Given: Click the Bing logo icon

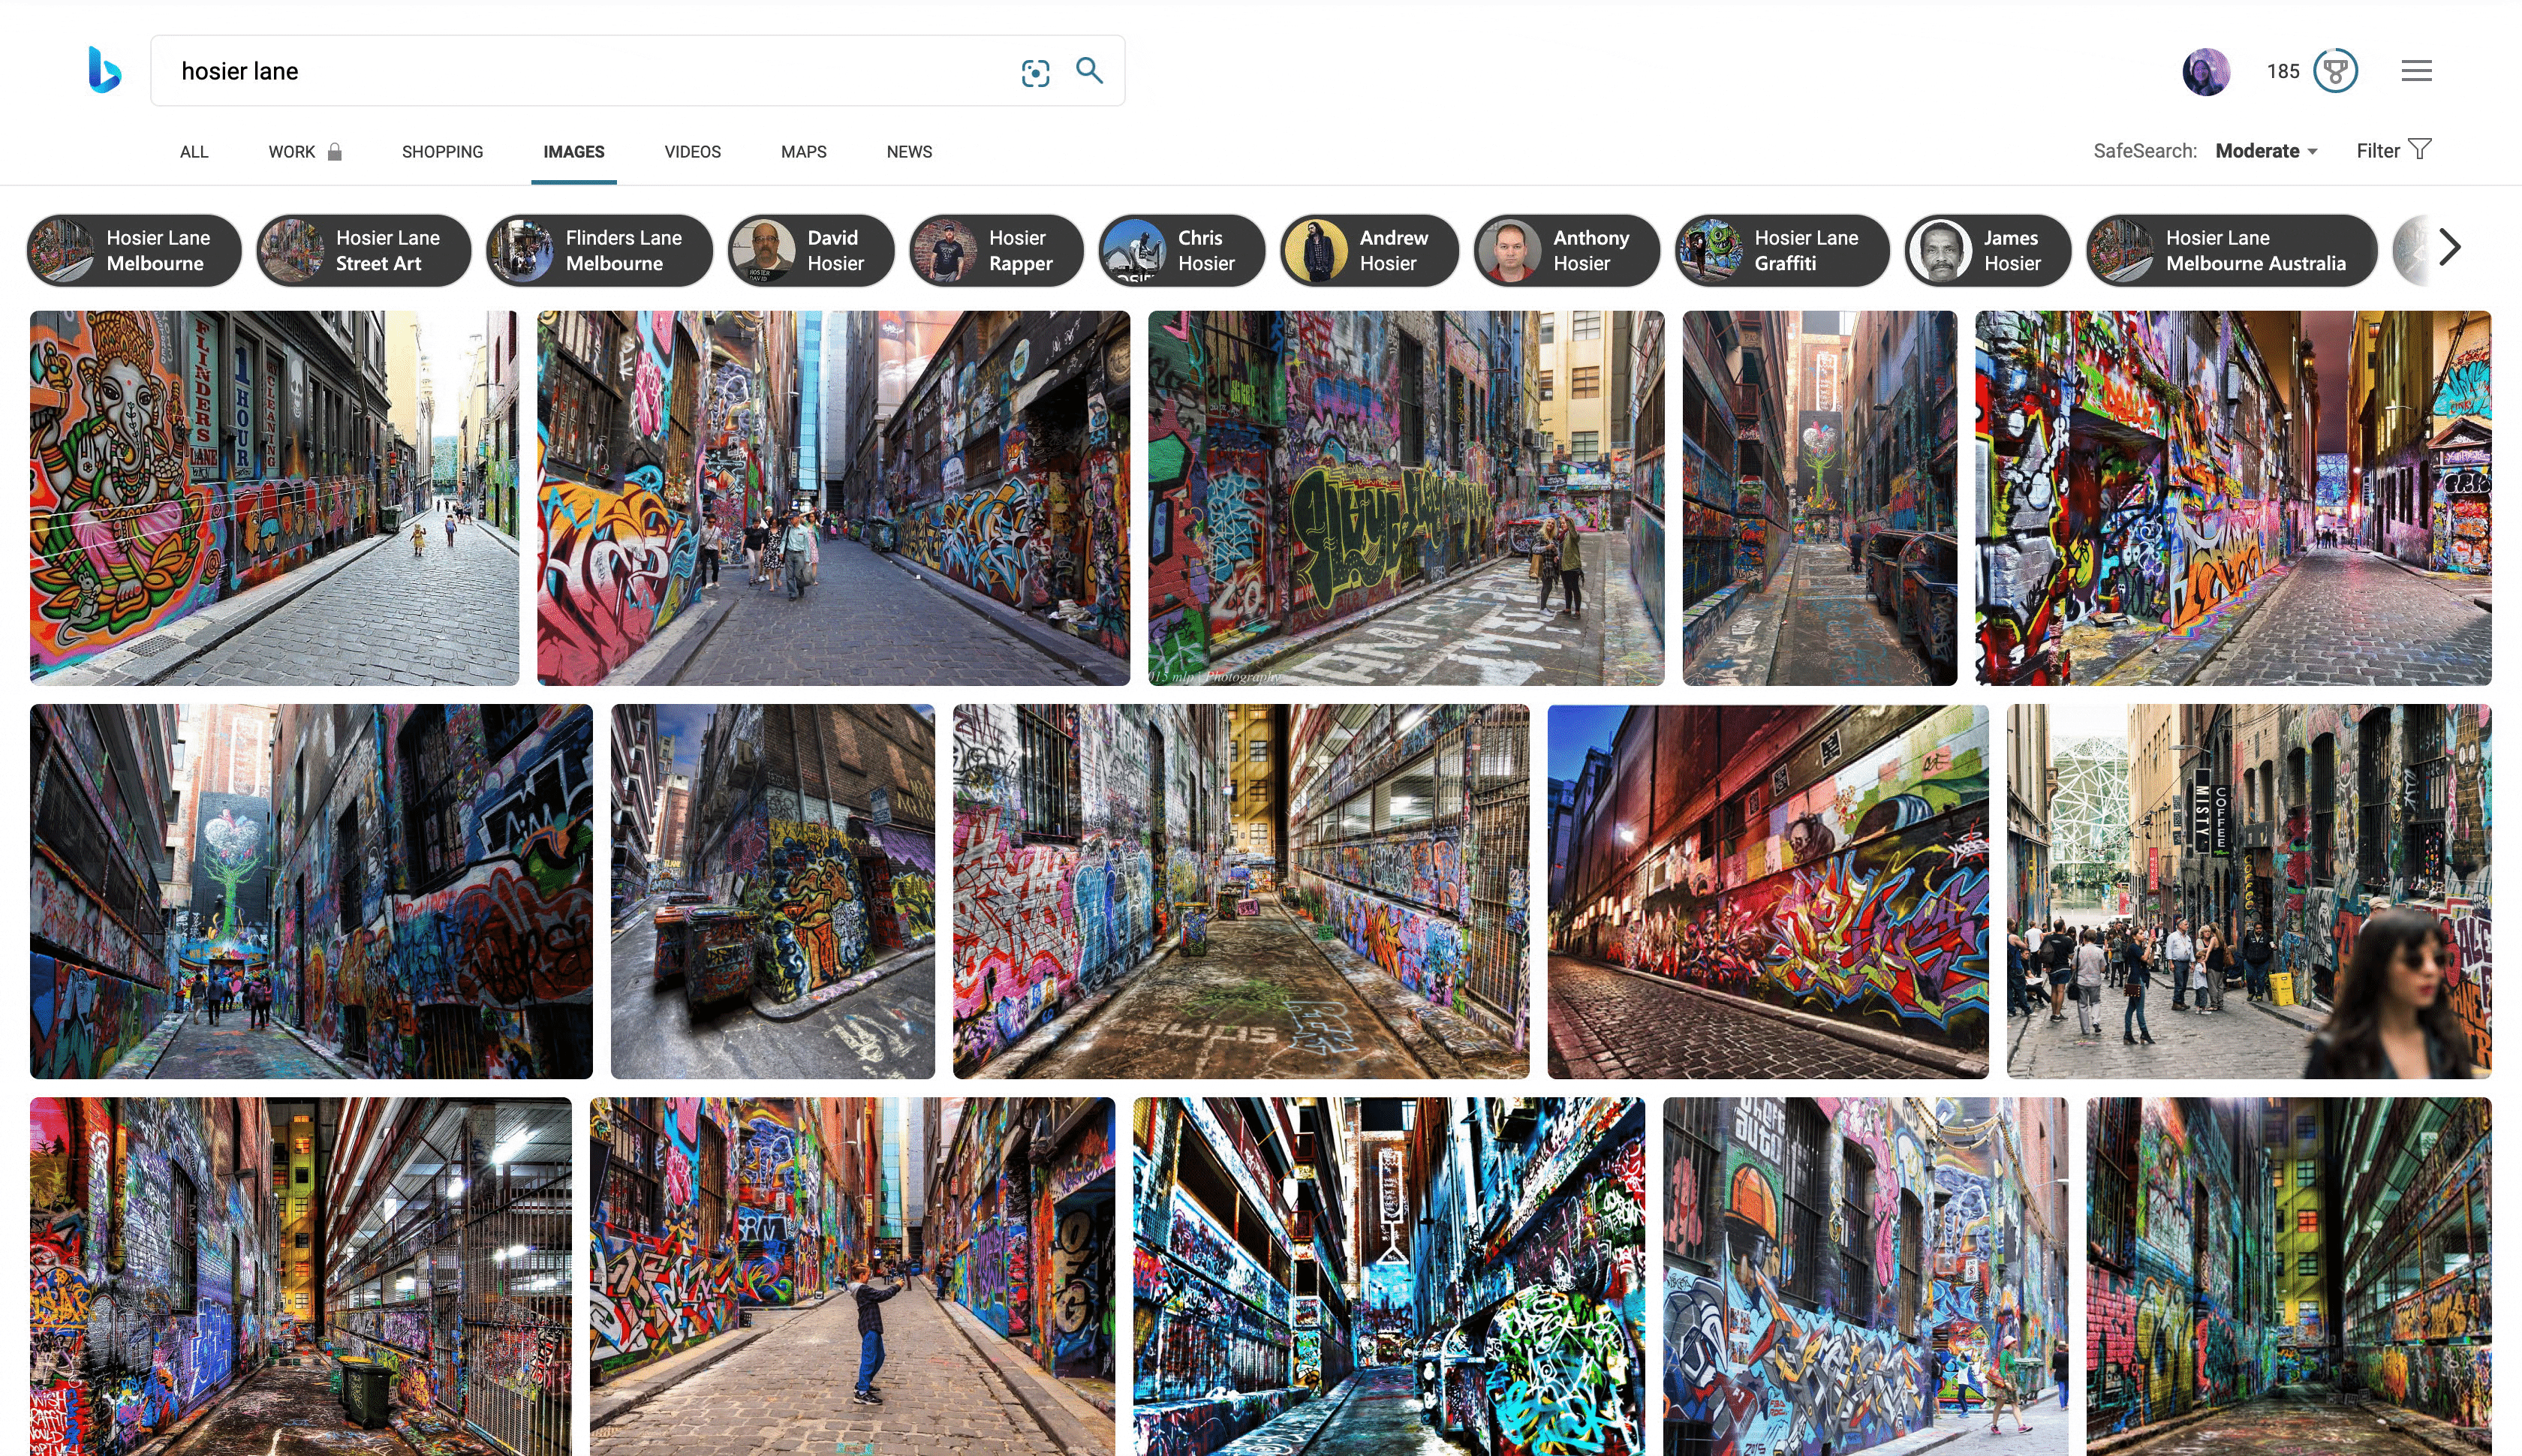Looking at the screenshot, I should point(104,70).
